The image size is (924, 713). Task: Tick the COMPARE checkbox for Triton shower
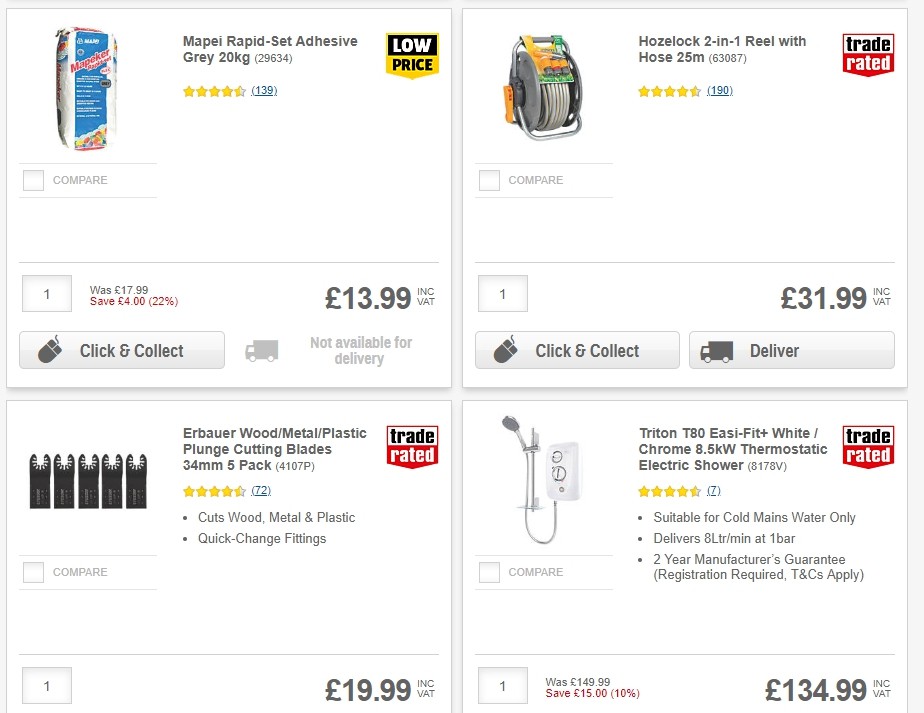pyautogui.click(x=489, y=572)
